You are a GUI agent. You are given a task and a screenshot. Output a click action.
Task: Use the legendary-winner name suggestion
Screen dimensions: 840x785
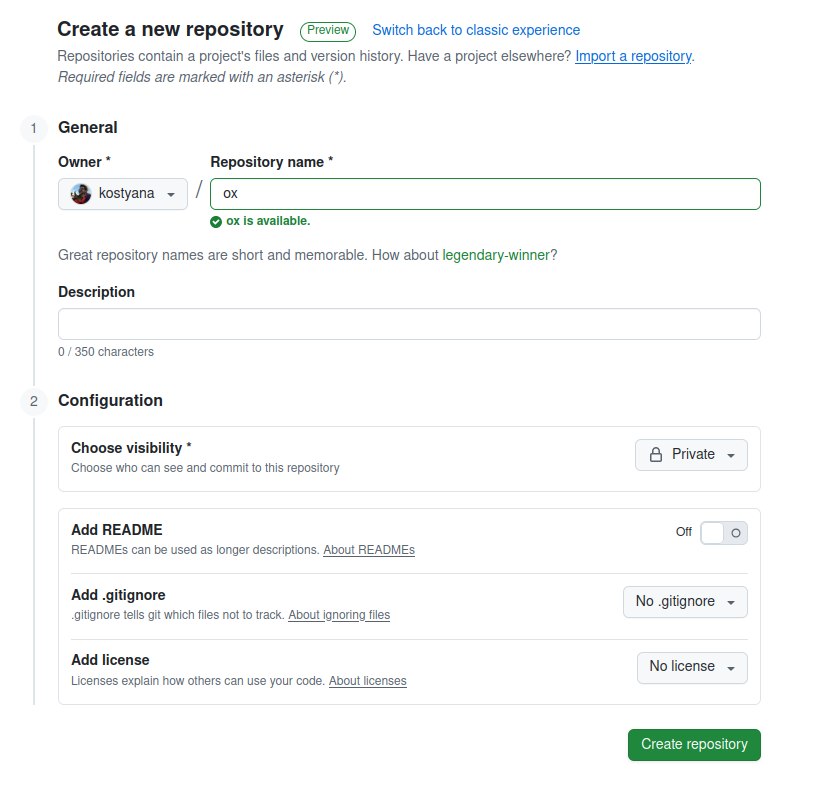(x=496, y=255)
